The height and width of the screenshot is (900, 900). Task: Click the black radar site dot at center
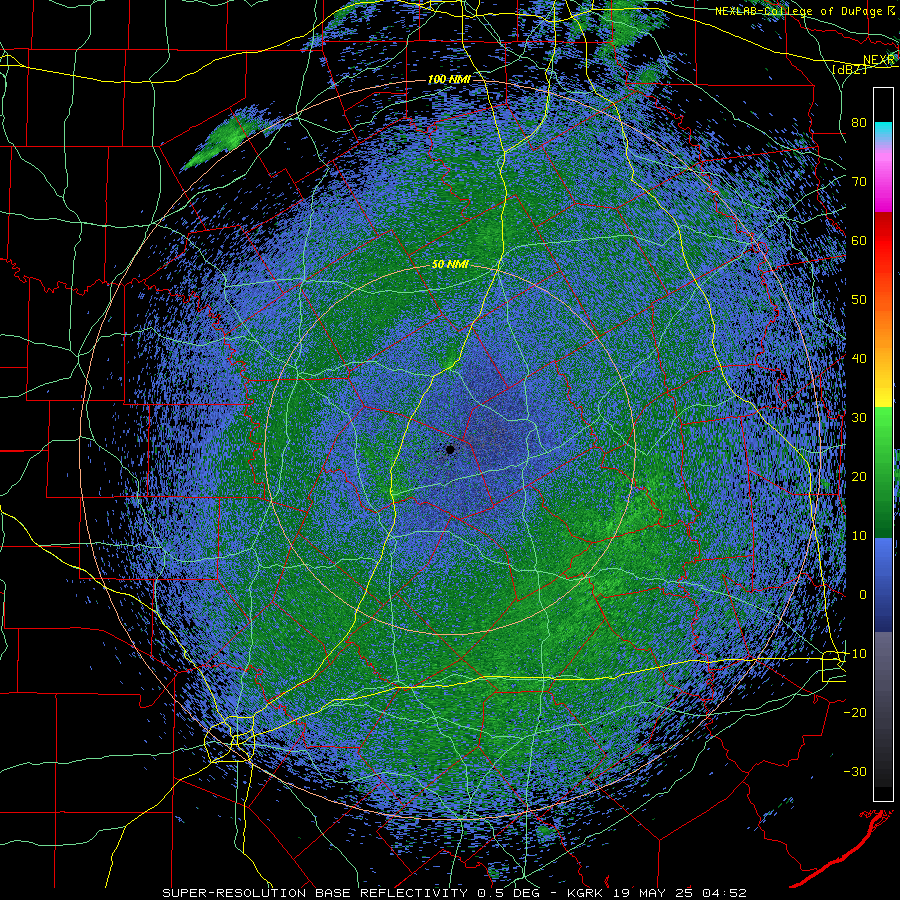click(450, 449)
